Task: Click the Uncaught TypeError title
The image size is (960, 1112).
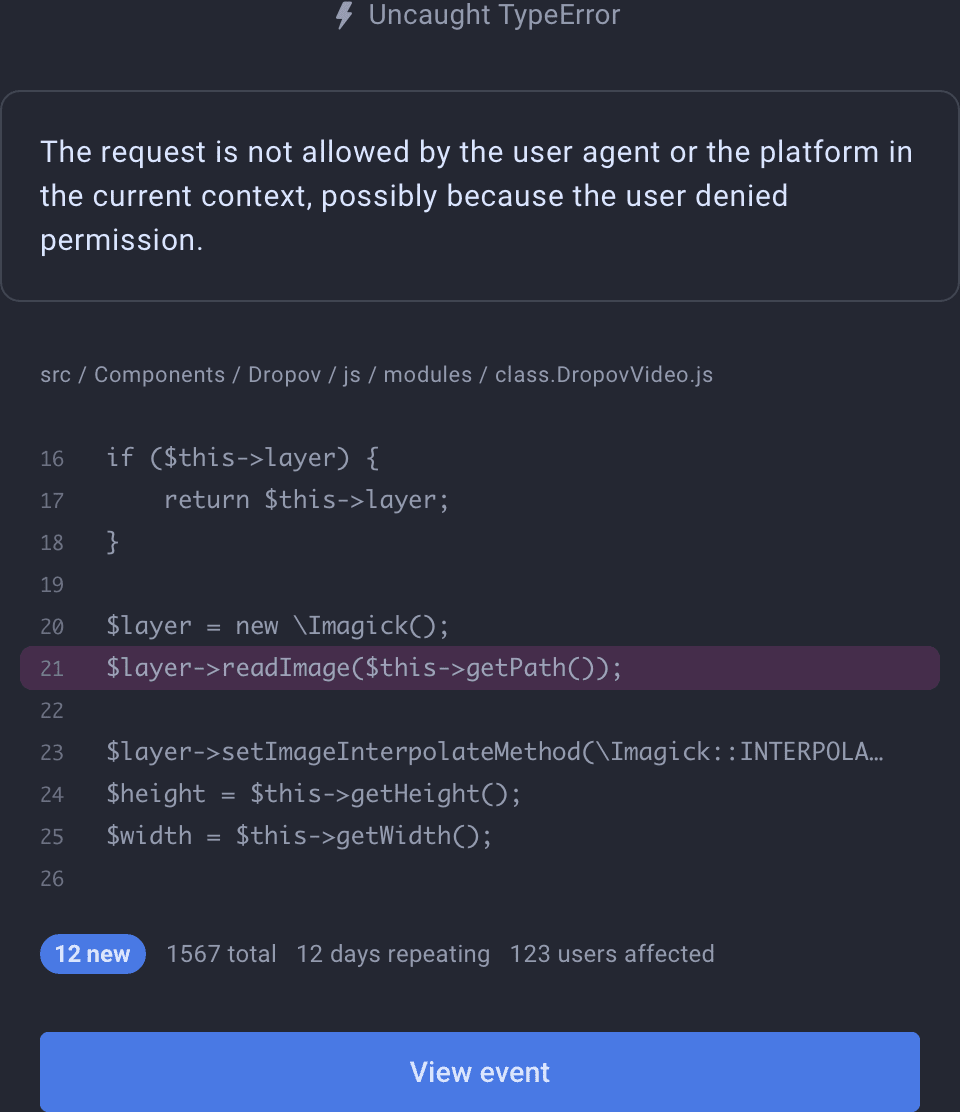Action: click(x=494, y=16)
